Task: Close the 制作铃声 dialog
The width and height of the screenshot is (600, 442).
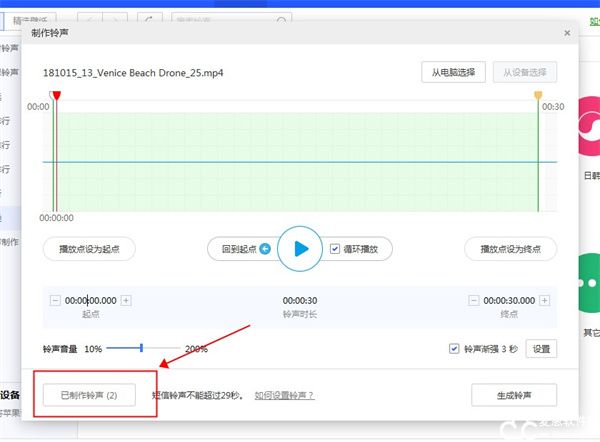Action: coord(567,33)
